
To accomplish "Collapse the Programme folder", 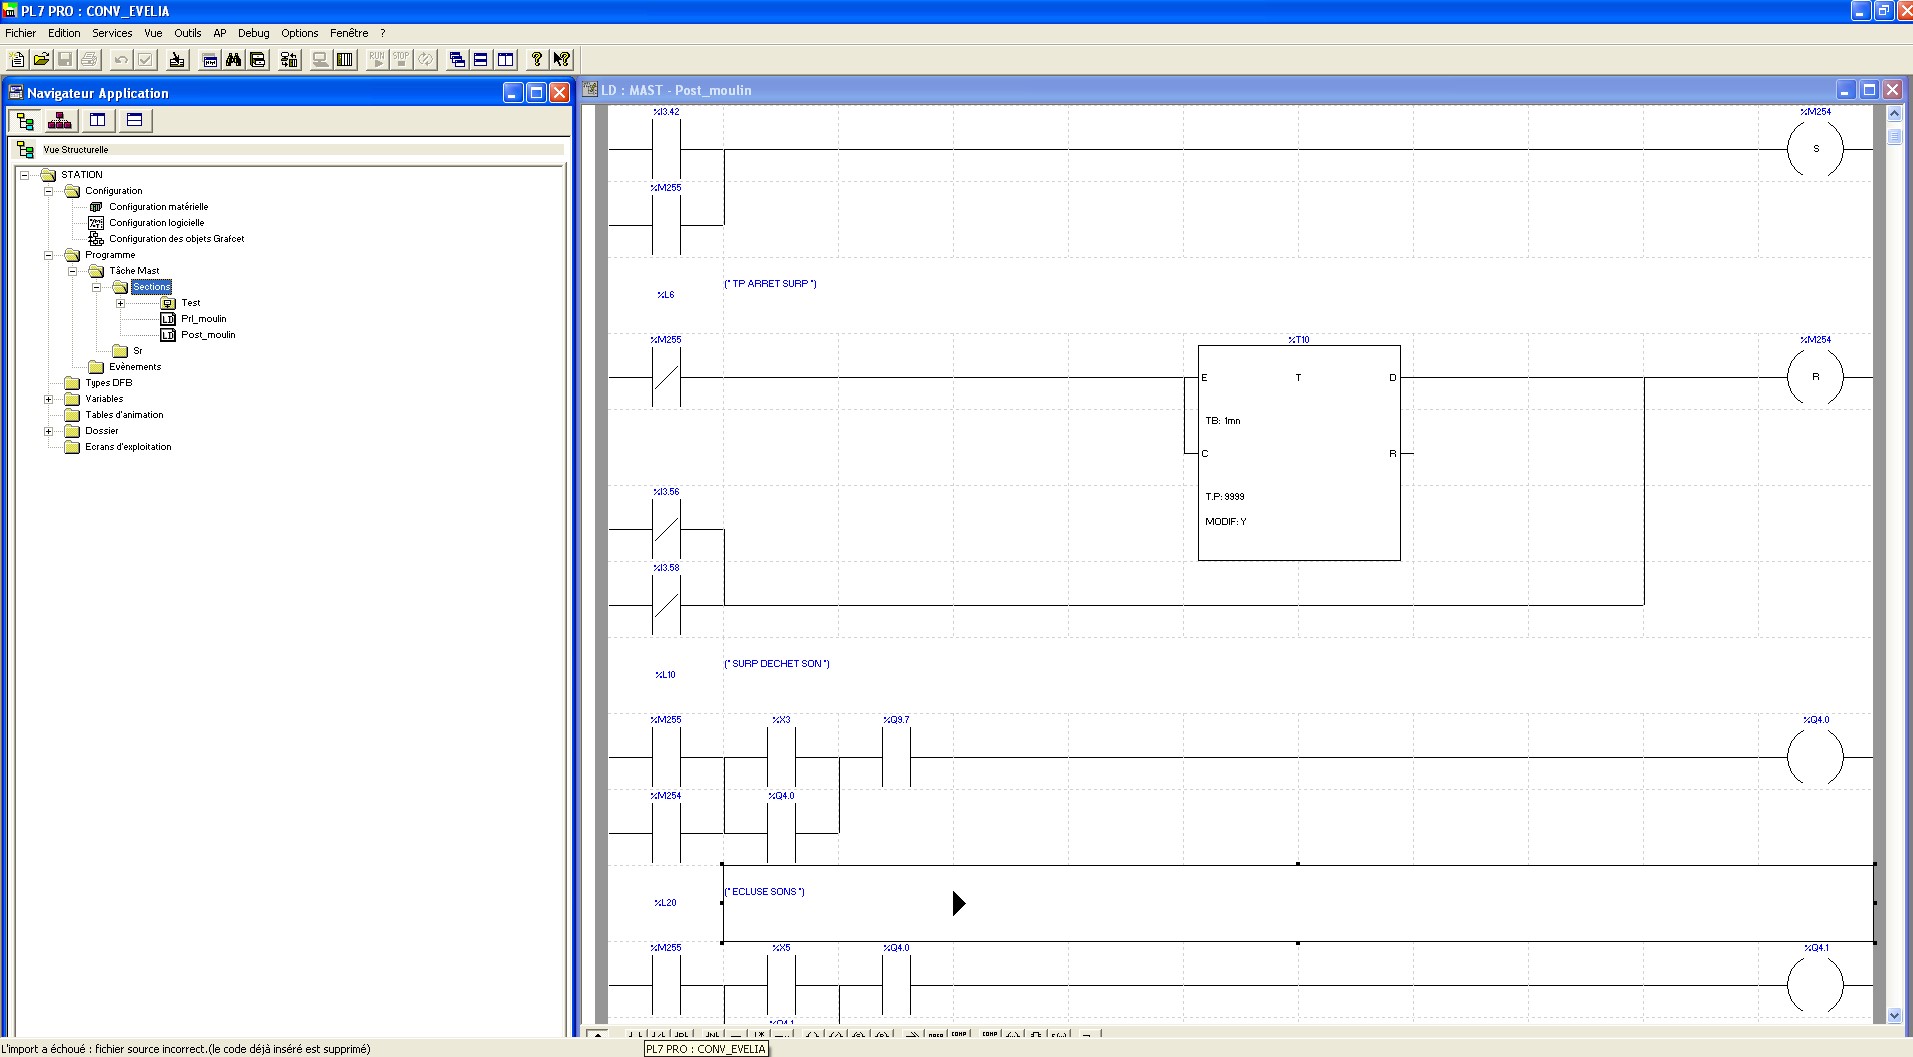I will pyautogui.click(x=48, y=255).
